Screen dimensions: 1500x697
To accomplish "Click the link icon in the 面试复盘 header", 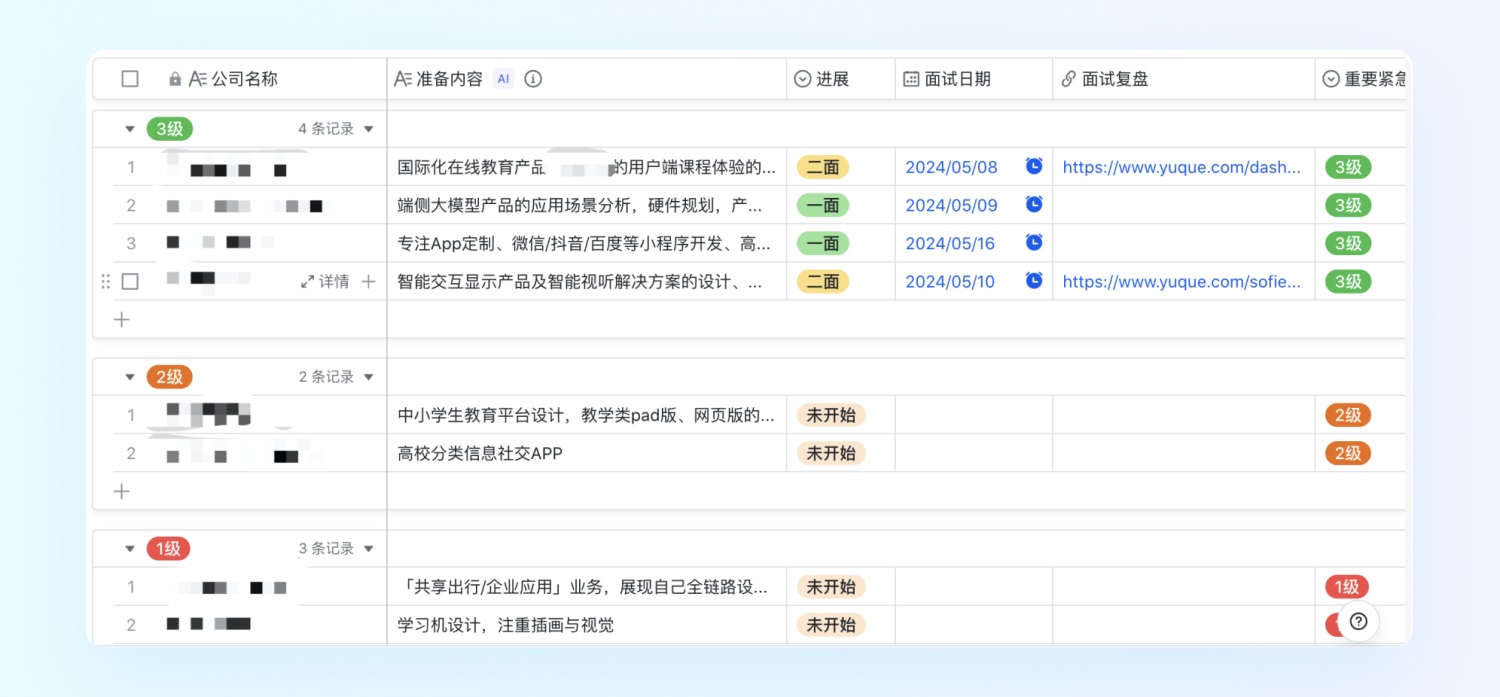I will (x=1069, y=78).
